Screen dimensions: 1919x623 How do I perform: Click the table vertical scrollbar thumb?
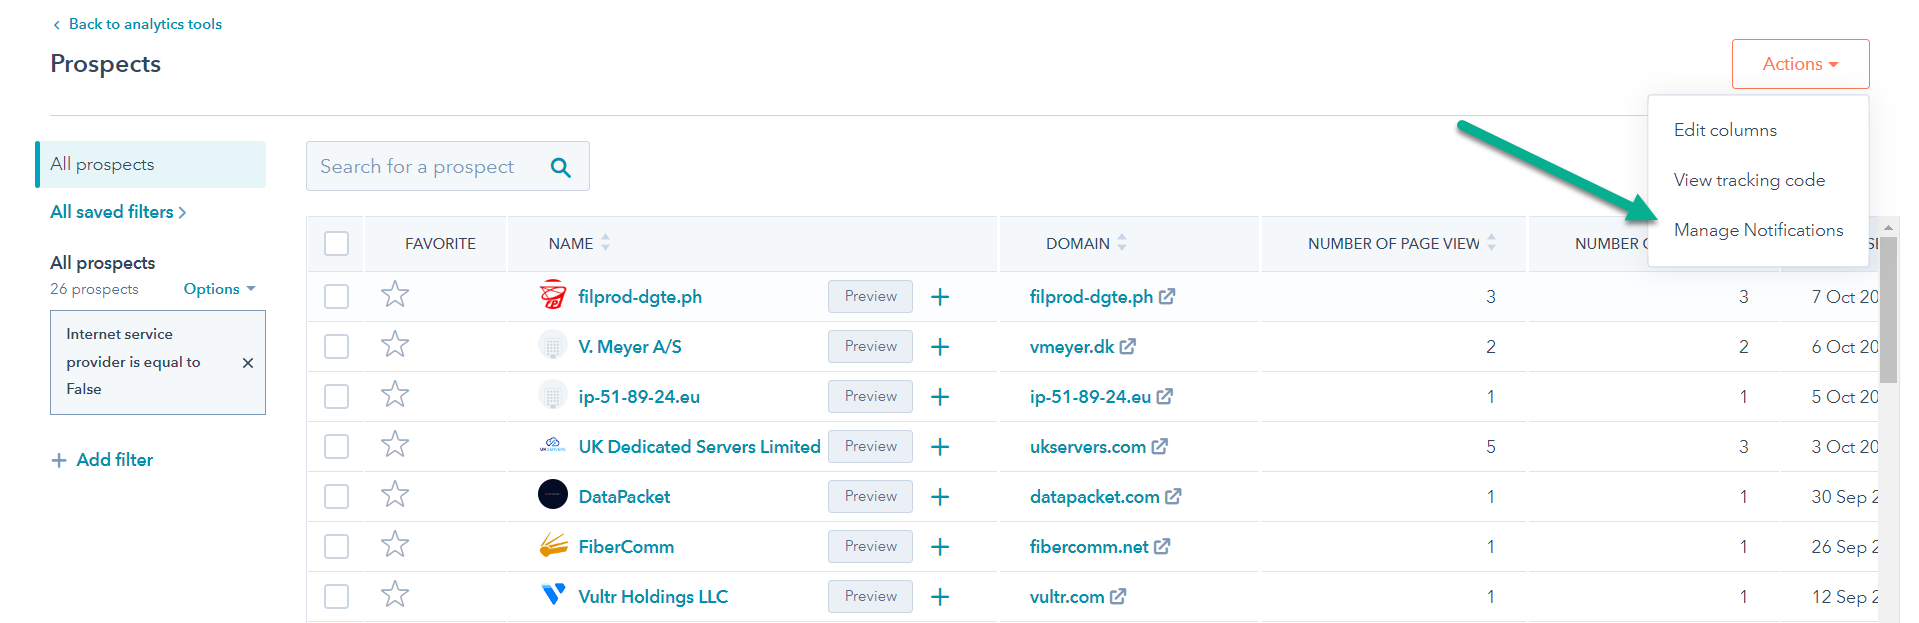(1888, 310)
